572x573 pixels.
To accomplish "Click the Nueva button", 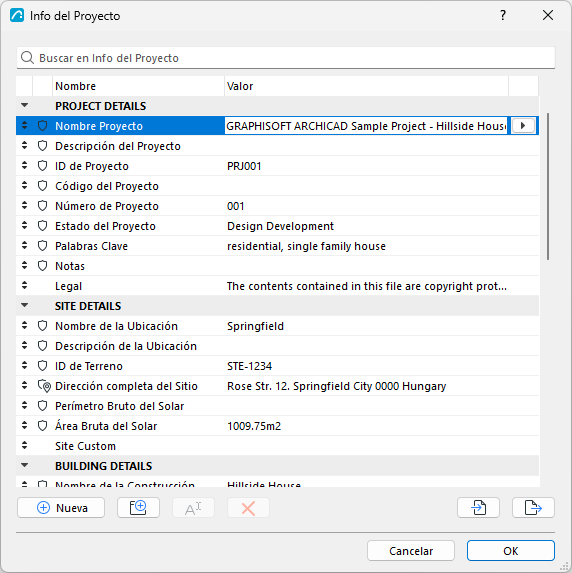I will tap(61, 507).
